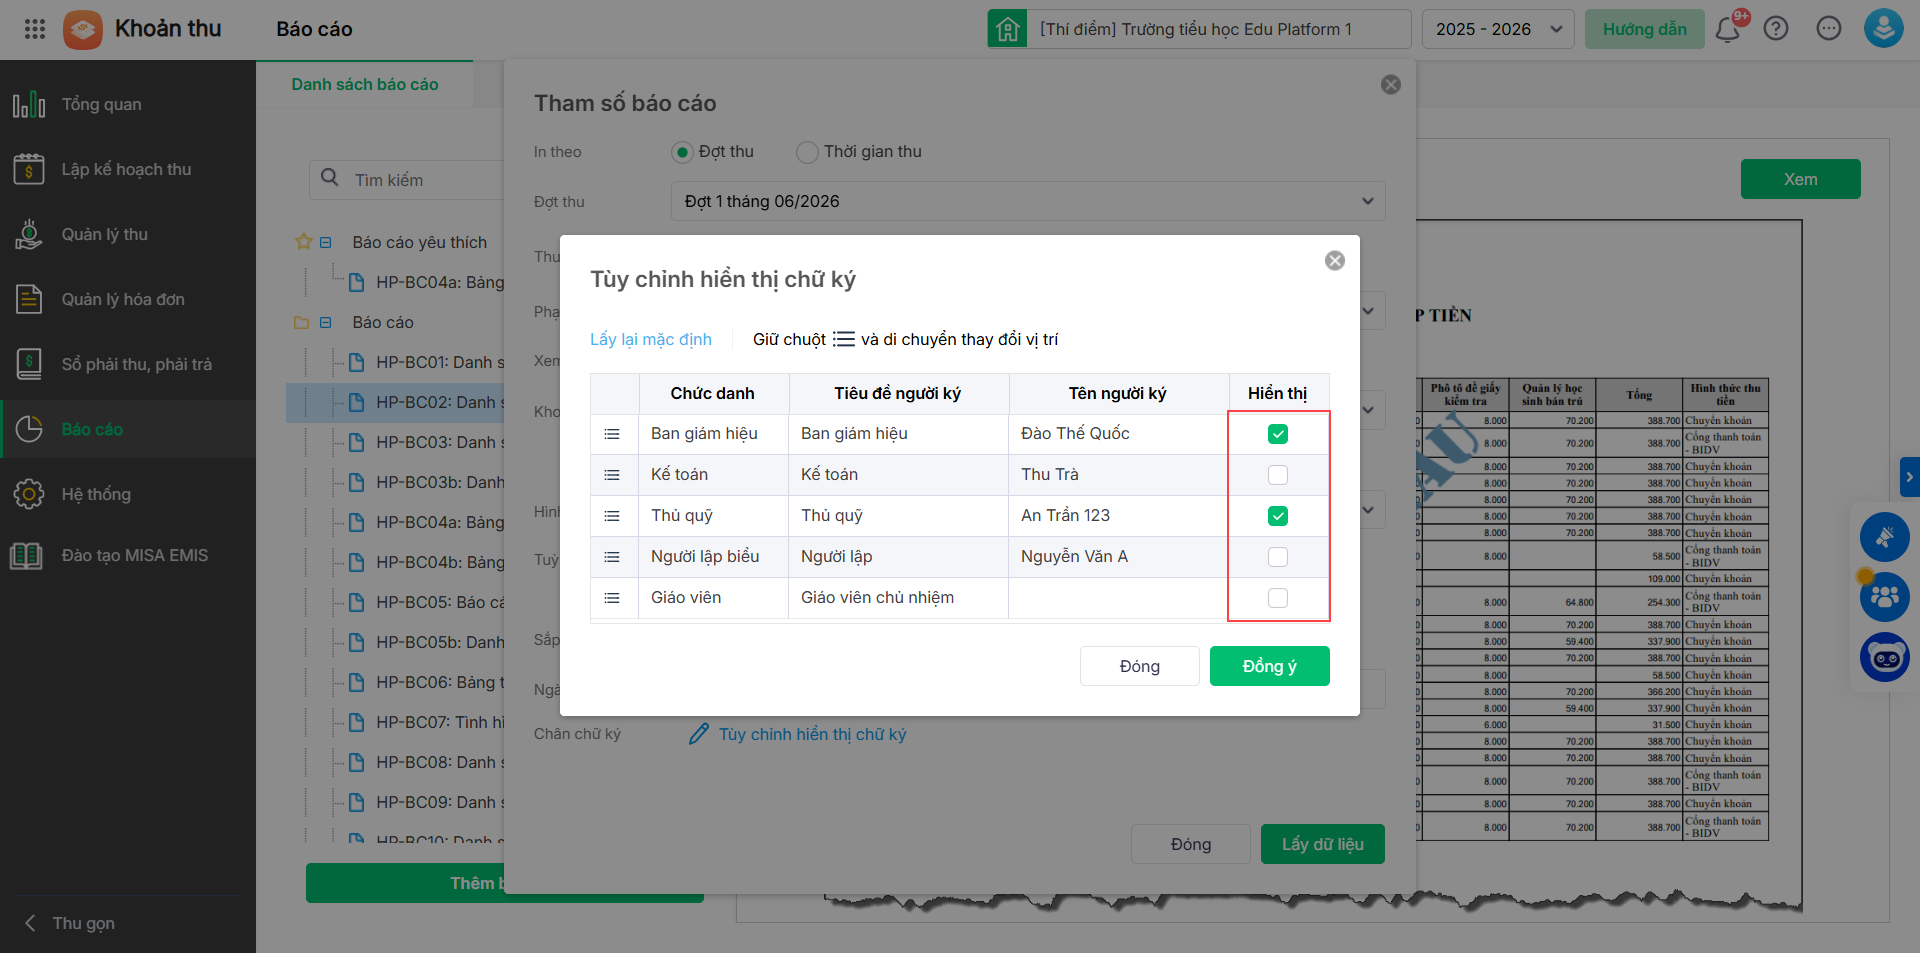Viewport: 1920px width, 953px height.
Task: Click the Đồng ý button
Action: coord(1269,666)
